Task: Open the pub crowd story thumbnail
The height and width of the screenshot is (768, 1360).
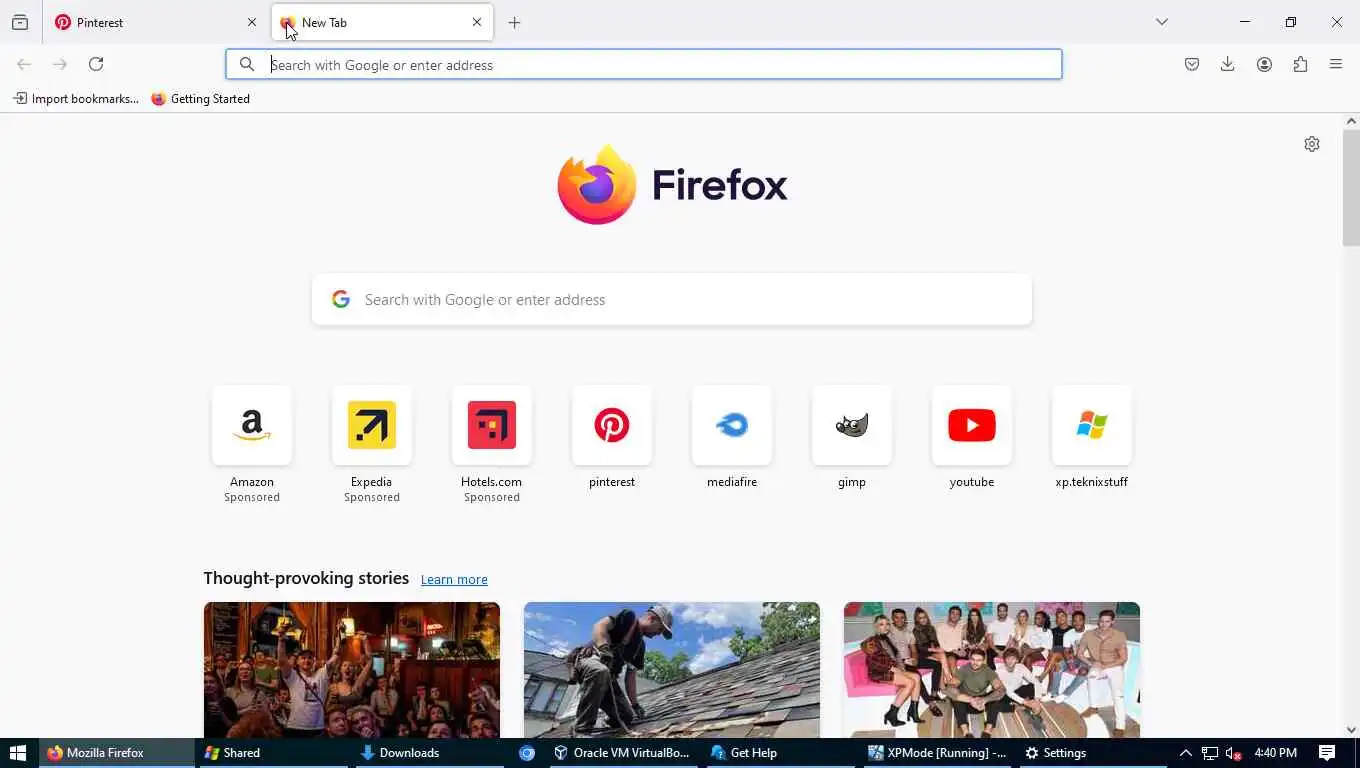Action: [352, 670]
